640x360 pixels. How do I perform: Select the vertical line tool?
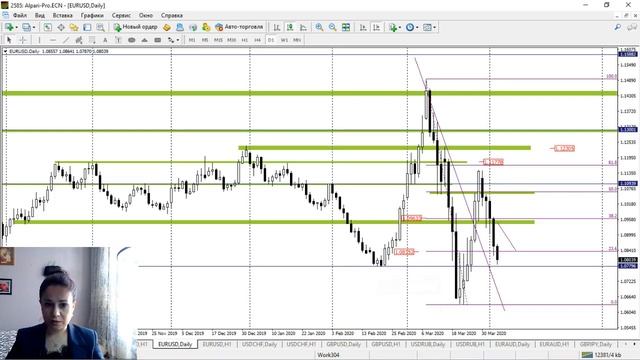pyautogui.click(x=39, y=40)
